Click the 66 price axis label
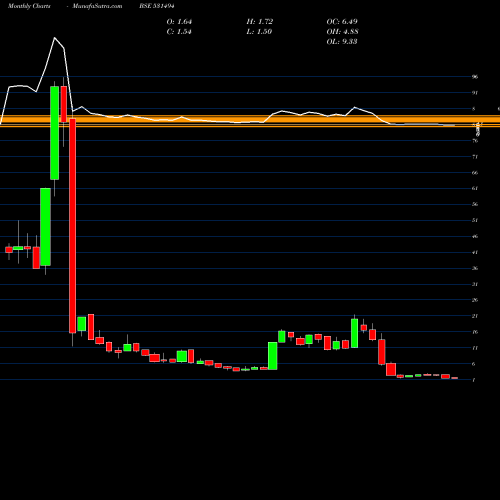The image size is (500, 500). point(475,173)
